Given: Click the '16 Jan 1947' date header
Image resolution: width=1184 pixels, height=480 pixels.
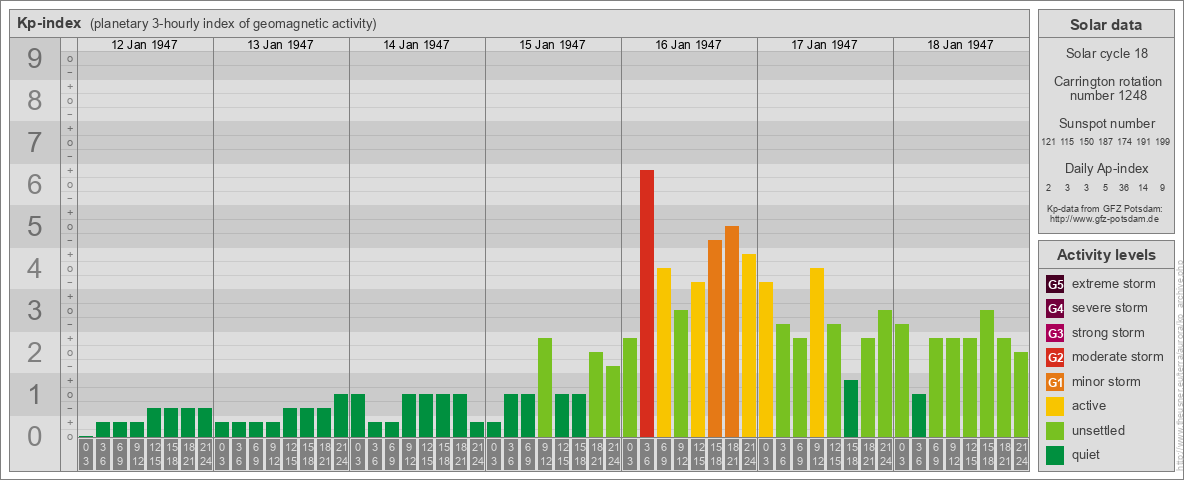Looking at the screenshot, I should pyautogui.click(x=688, y=45).
